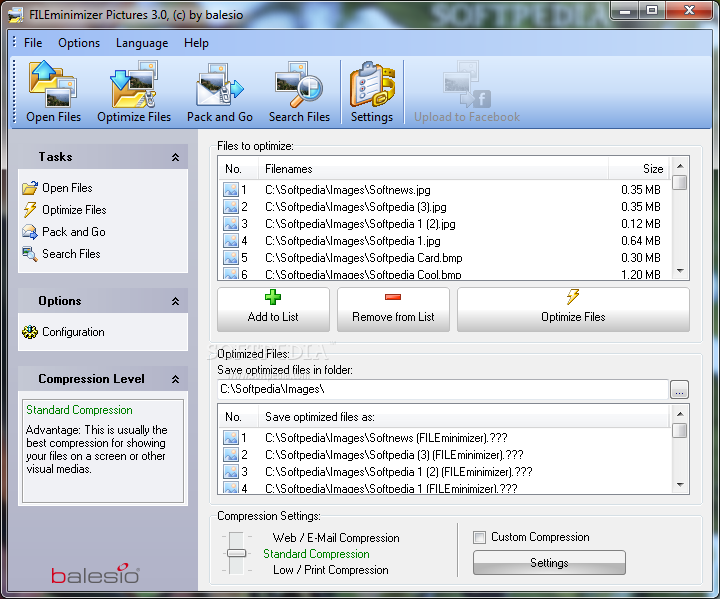This screenshot has height=599, width=720.
Task: Click Optimize Files in the Tasks panel
Action: click(x=64, y=210)
